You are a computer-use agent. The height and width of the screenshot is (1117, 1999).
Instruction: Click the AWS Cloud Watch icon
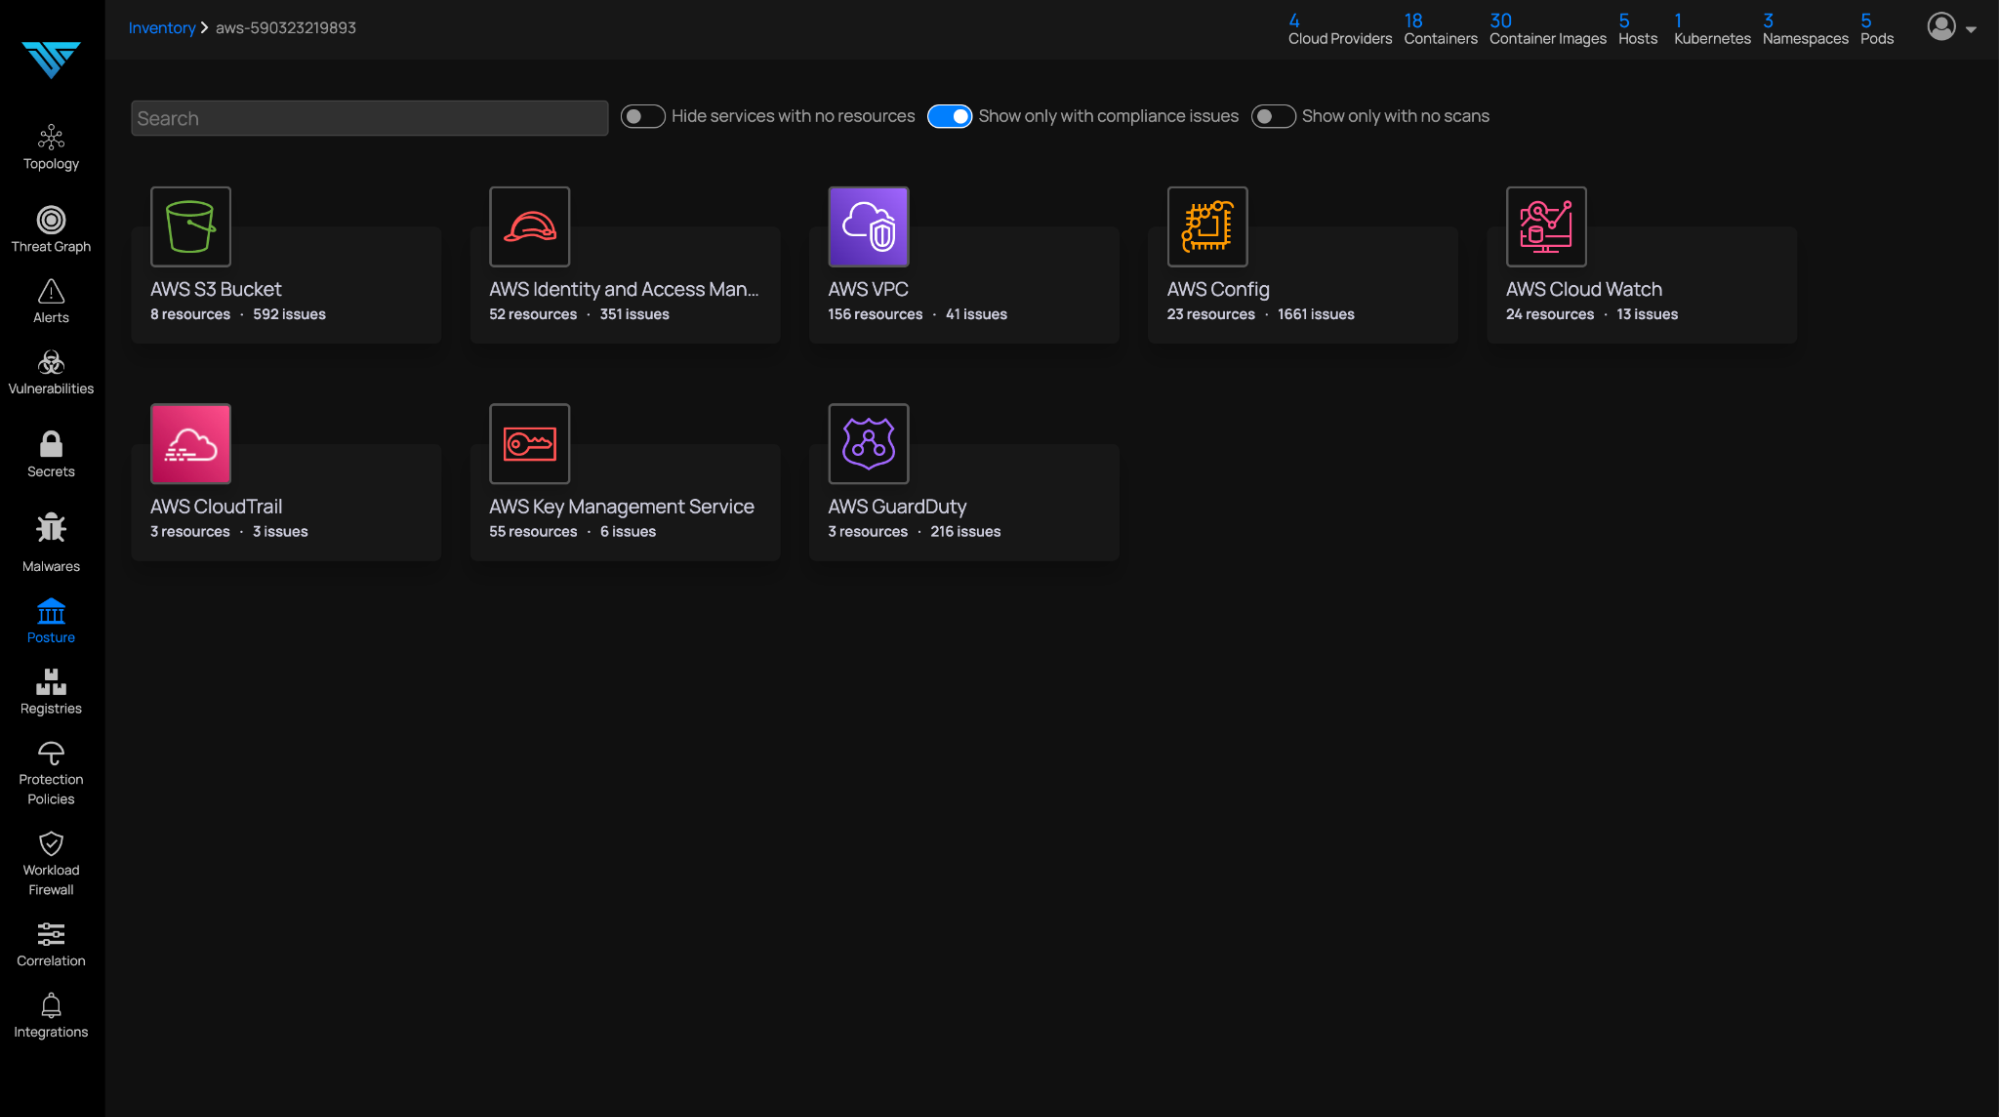coord(1546,226)
